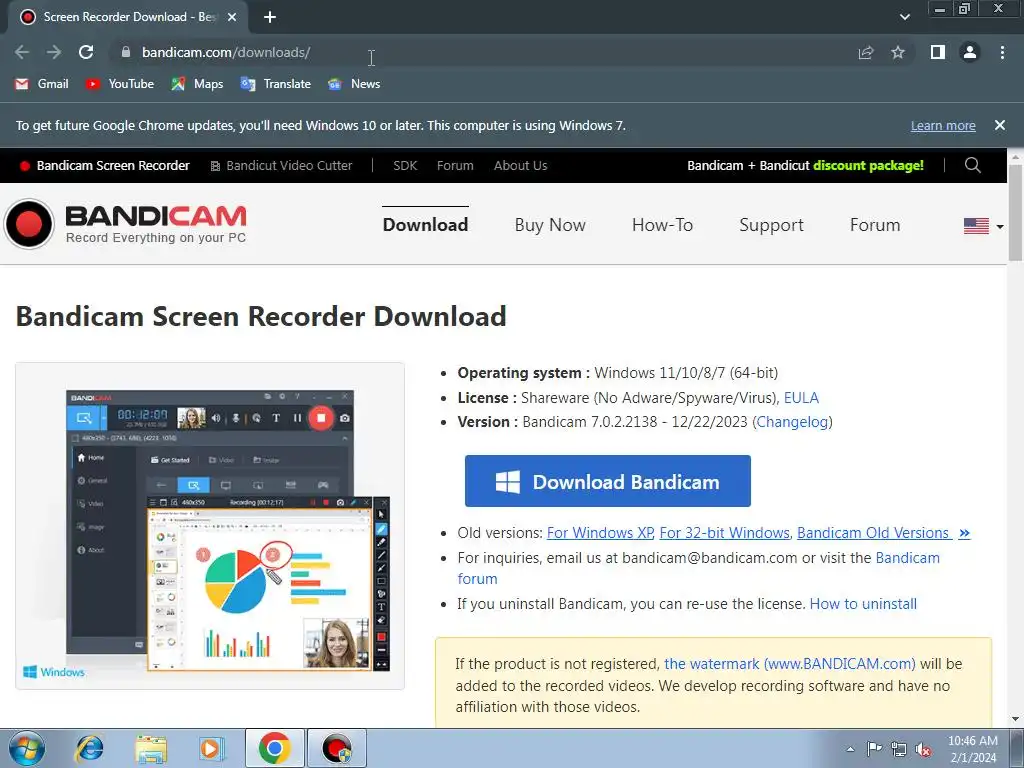
Task: Open File Explorer from taskbar
Action: pos(151,748)
